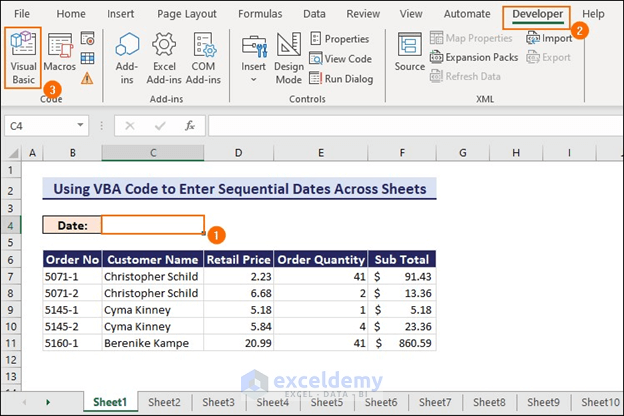Open the Insert controls dropdown
This screenshot has width=624, height=416.
[x=253, y=58]
